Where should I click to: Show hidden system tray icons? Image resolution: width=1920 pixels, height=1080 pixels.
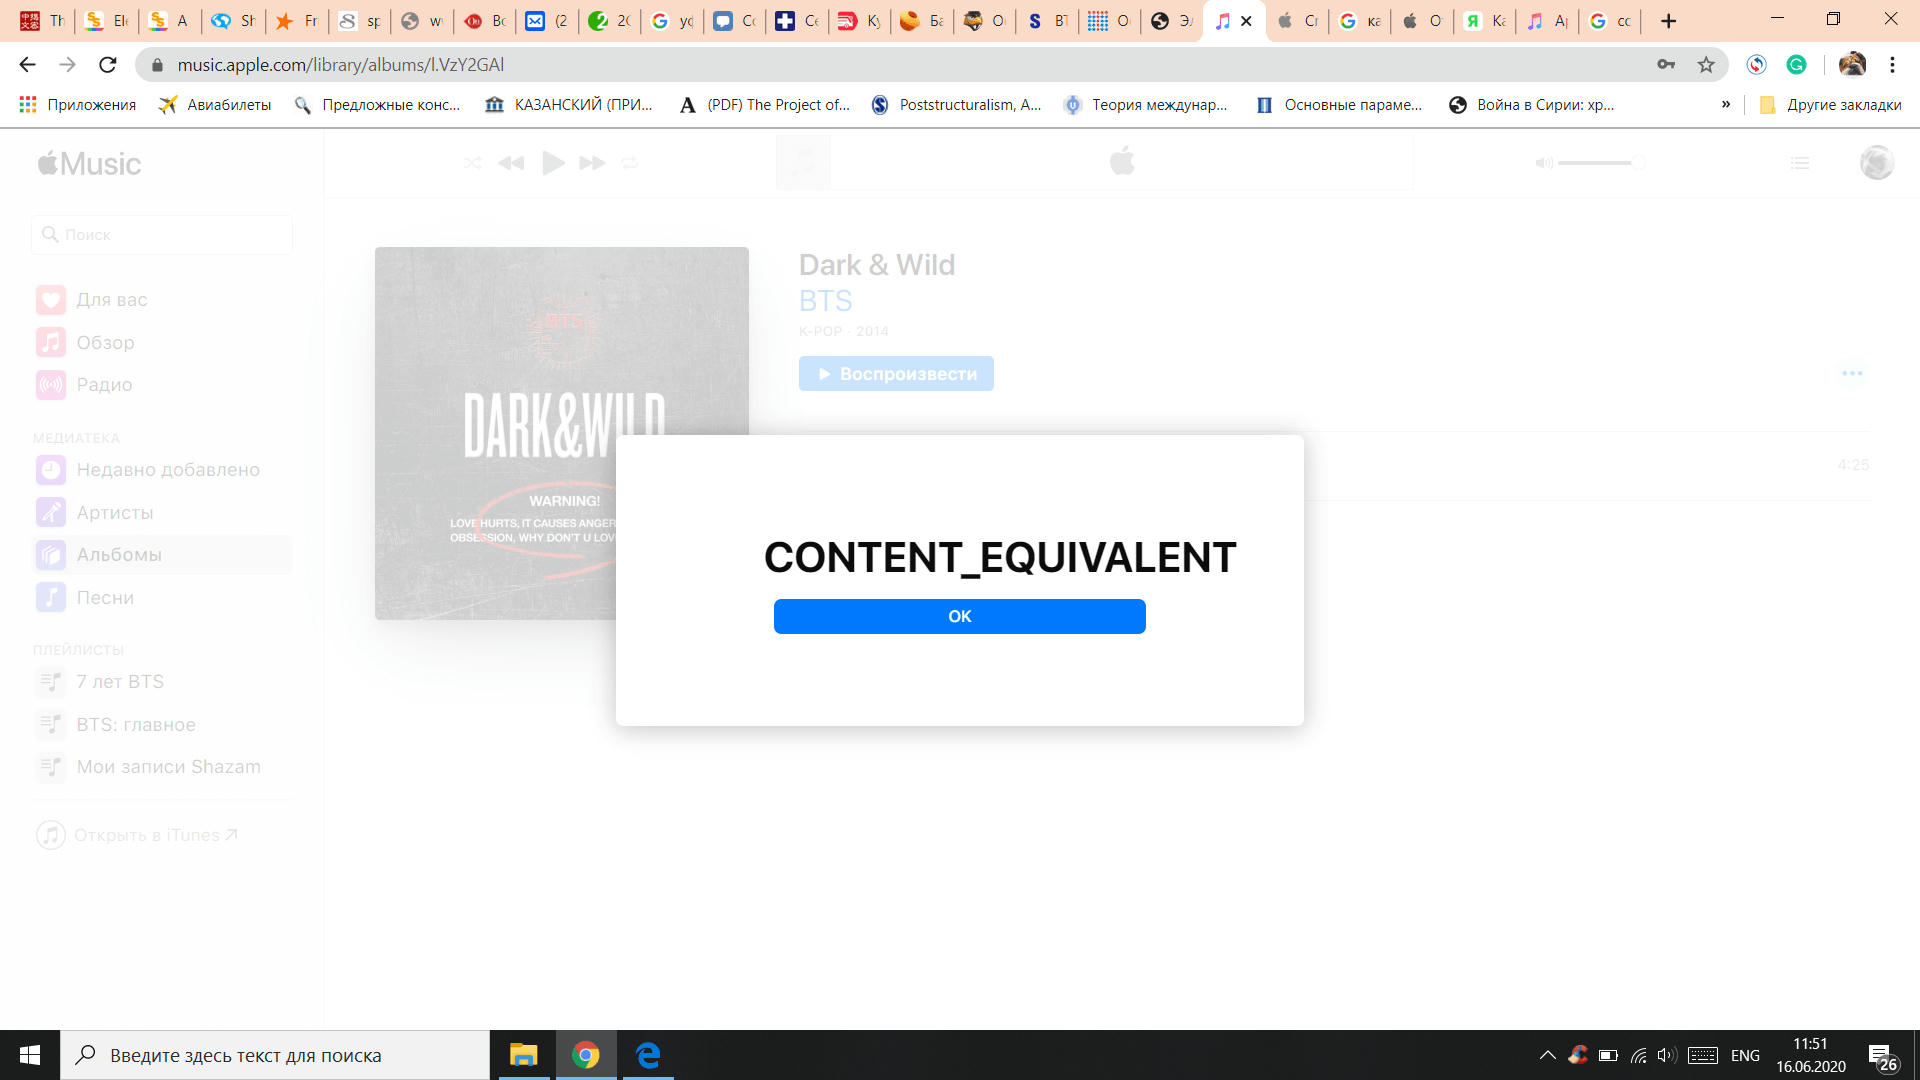(1547, 1055)
